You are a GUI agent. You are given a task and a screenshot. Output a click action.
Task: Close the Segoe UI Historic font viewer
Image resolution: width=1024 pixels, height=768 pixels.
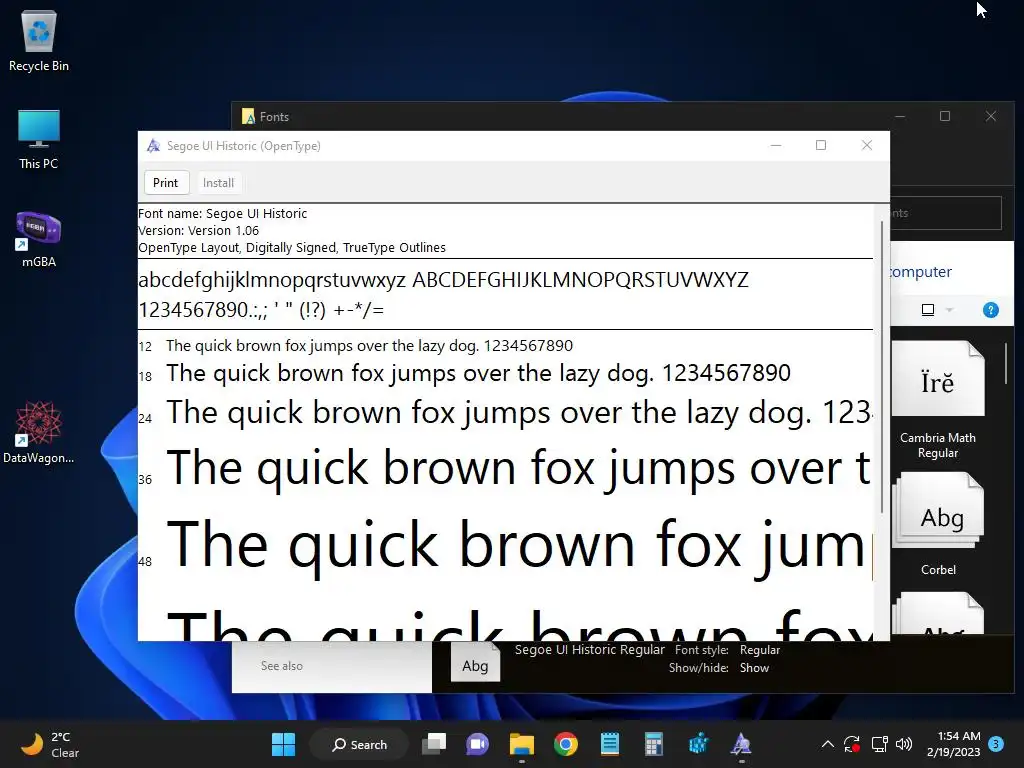click(867, 145)
